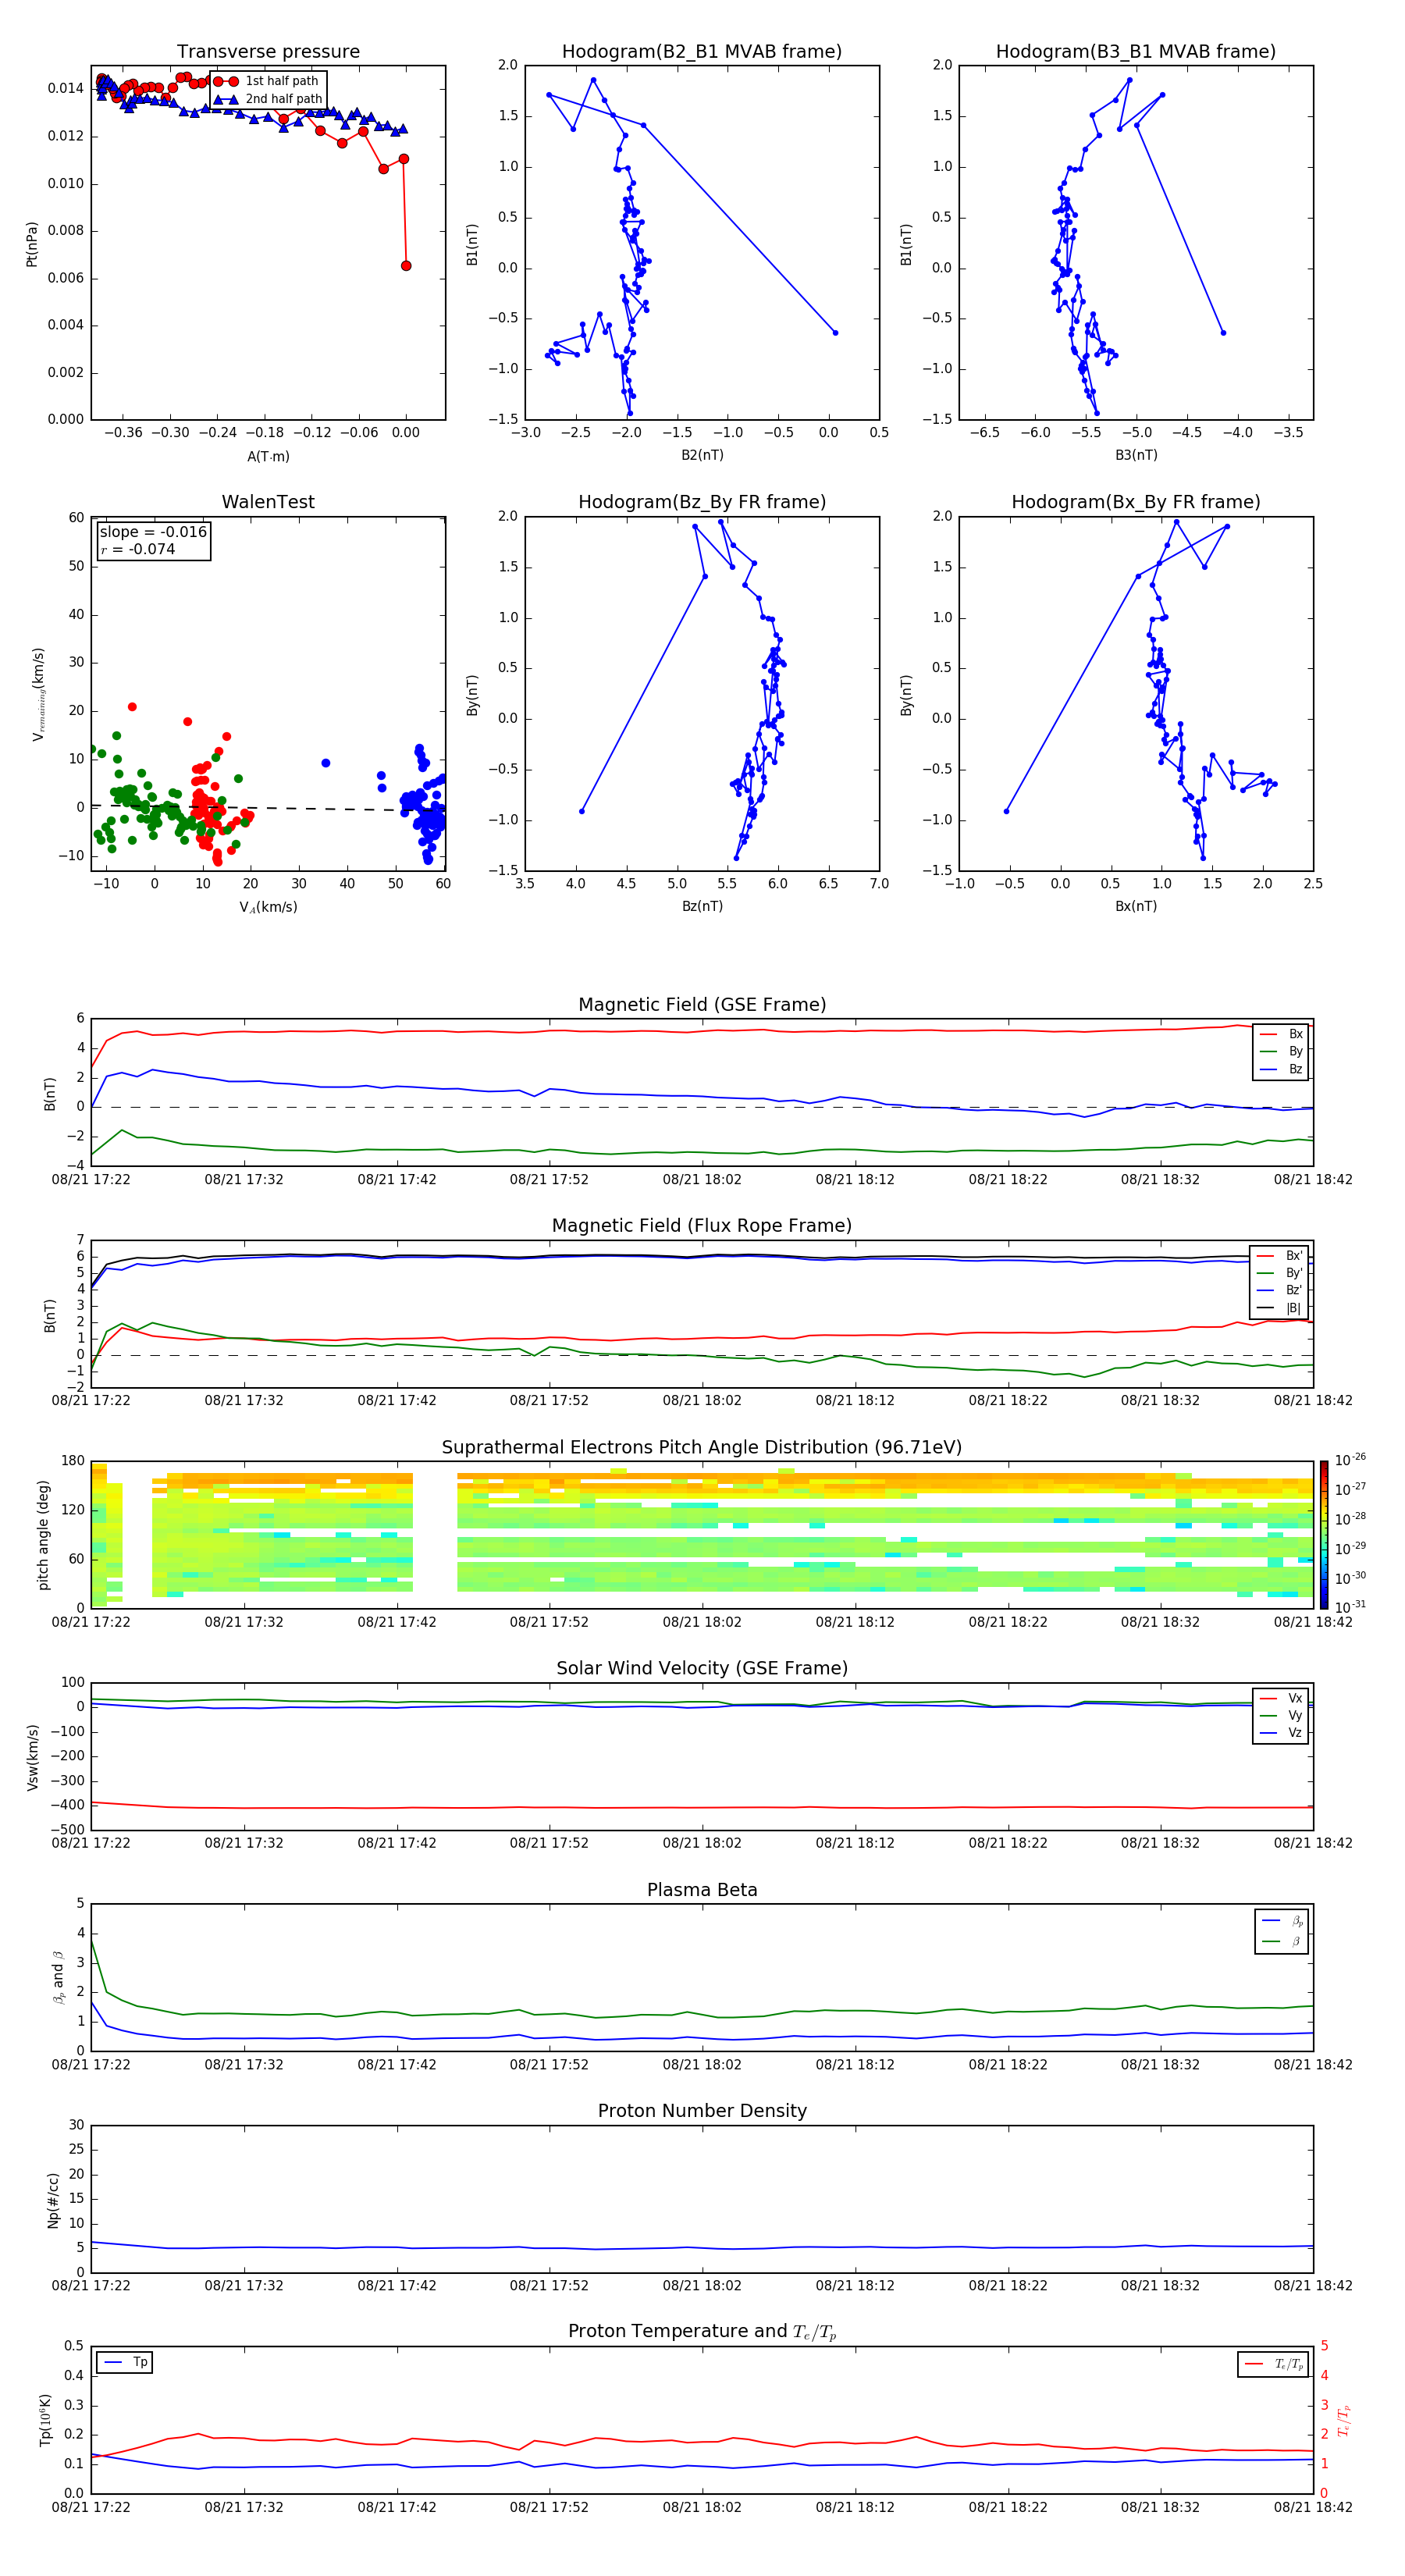This screenshot has width=1405, height=2576.
Task: Click the 'A(T·m)' x-axis label
Action: tap(268, 457)
